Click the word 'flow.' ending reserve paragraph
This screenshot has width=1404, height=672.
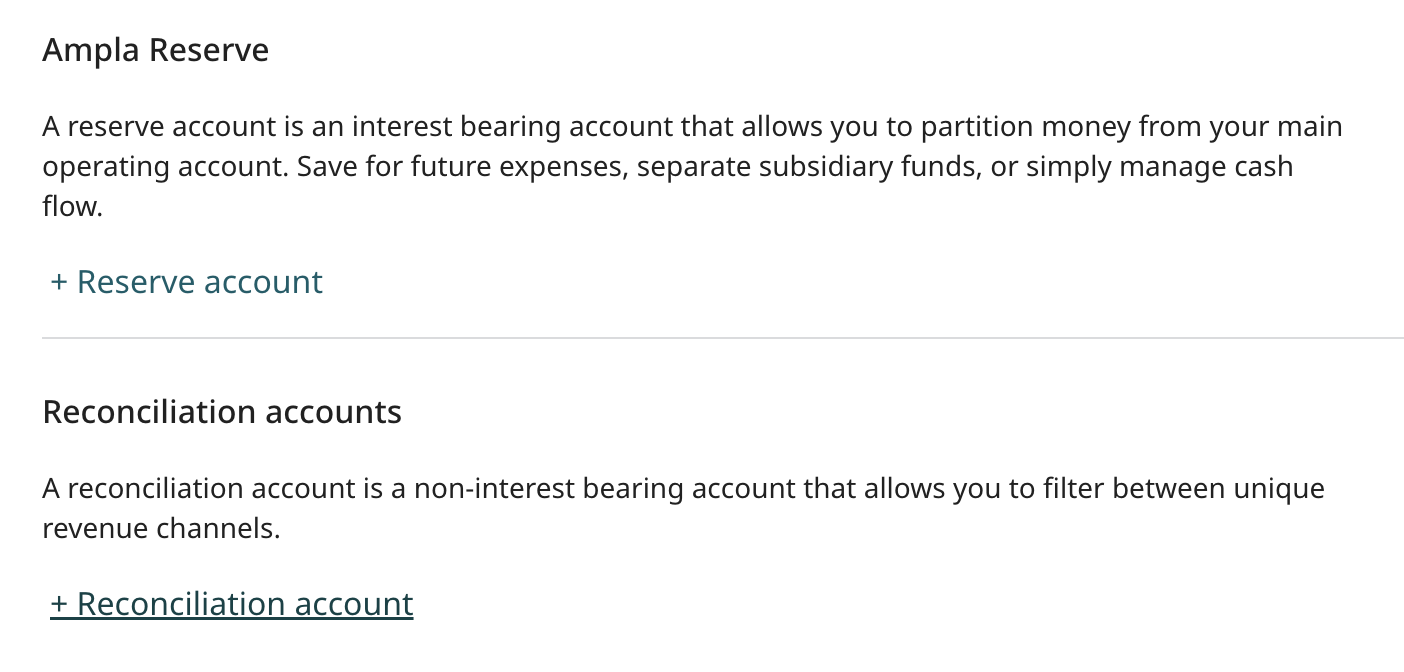73,207
